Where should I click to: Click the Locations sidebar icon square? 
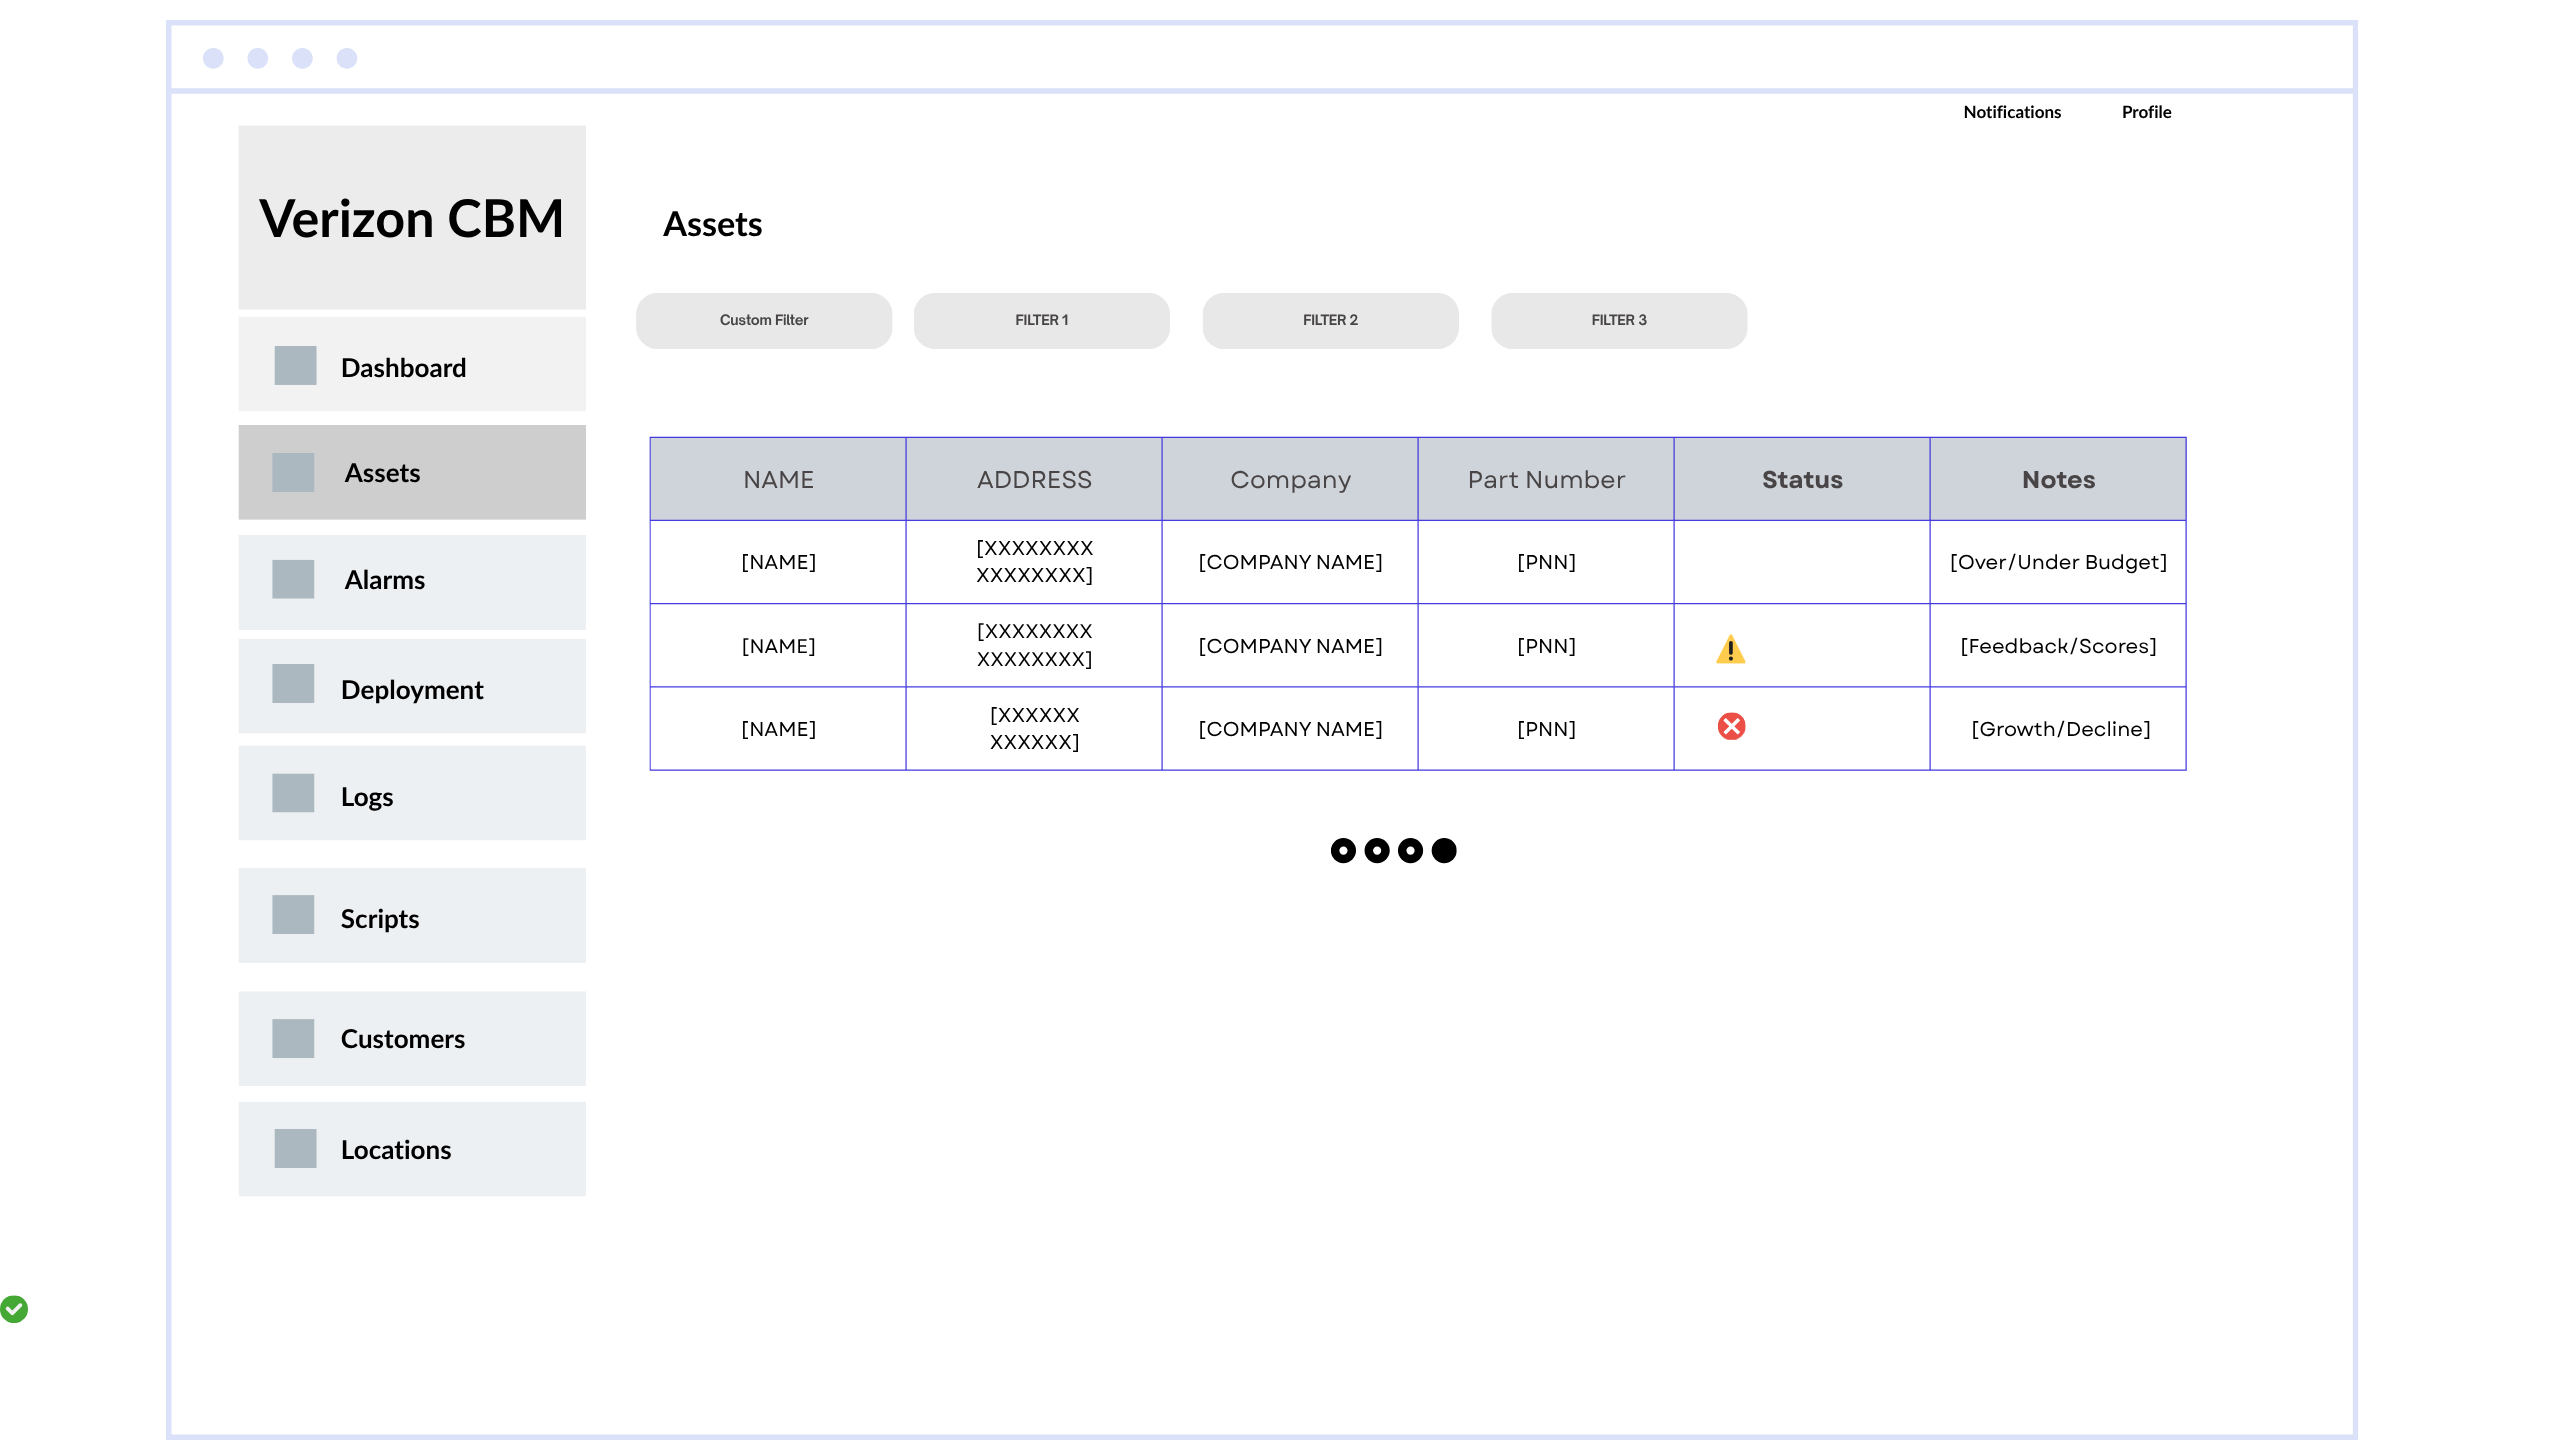[295, 1149]
